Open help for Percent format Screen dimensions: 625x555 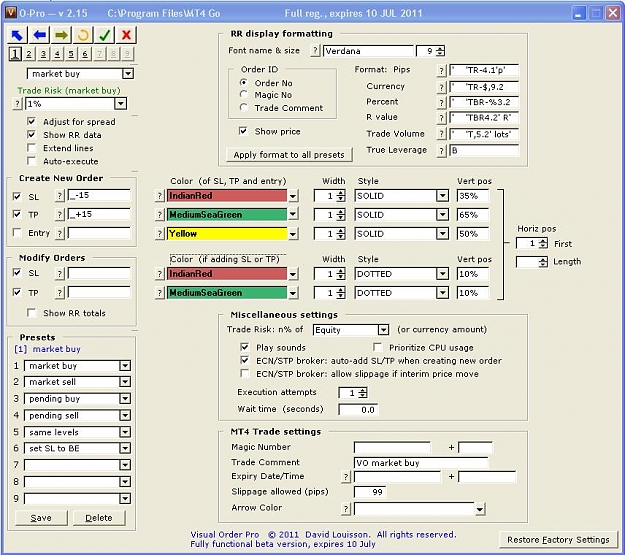point(441,102)
